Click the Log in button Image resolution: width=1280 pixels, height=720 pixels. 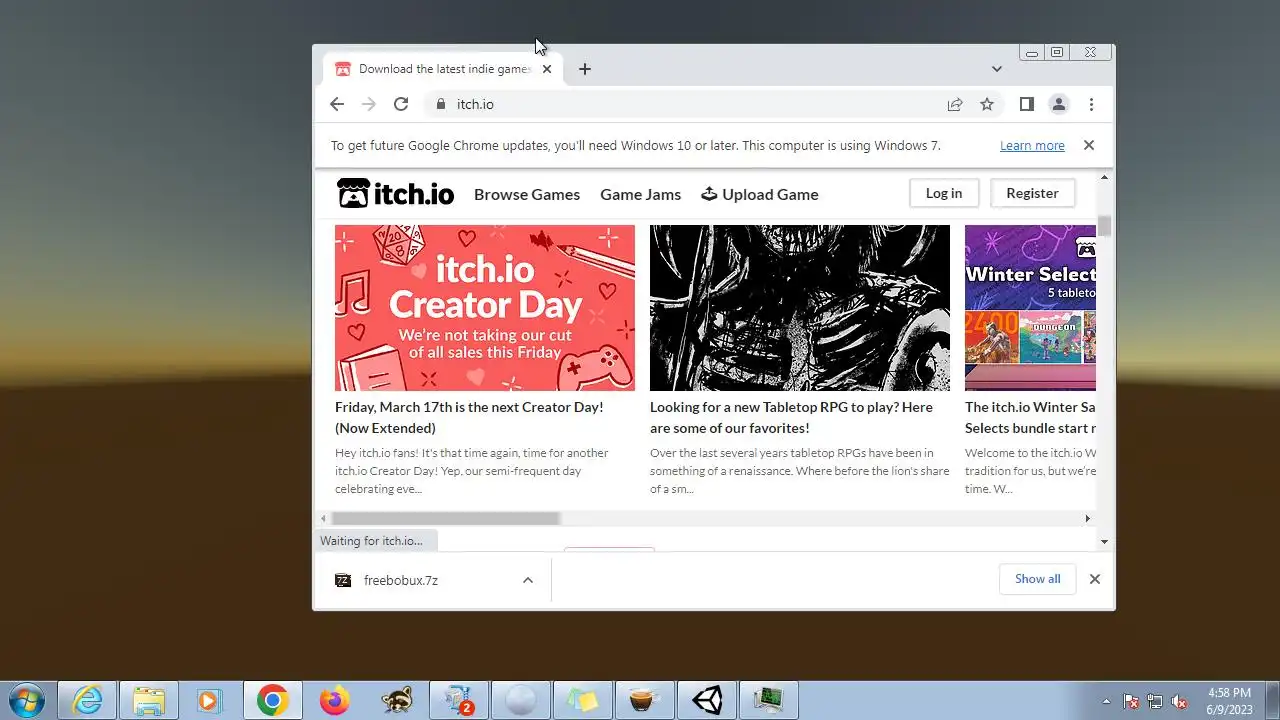pos(943,193)
